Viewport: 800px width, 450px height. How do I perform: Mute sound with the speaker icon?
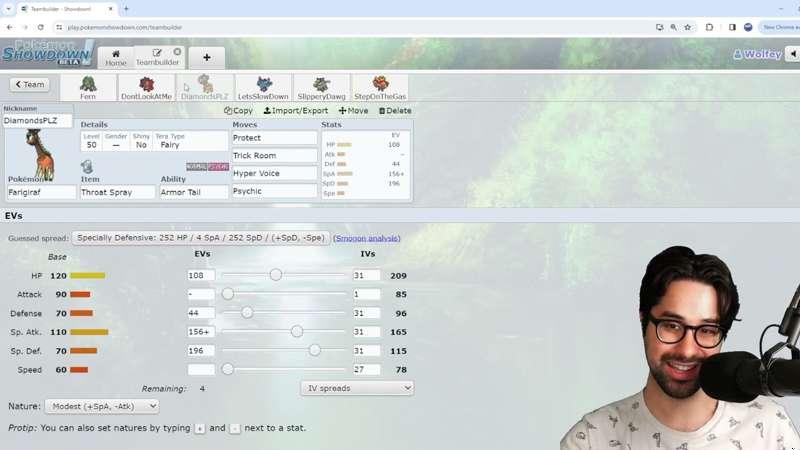pos(793,54)
